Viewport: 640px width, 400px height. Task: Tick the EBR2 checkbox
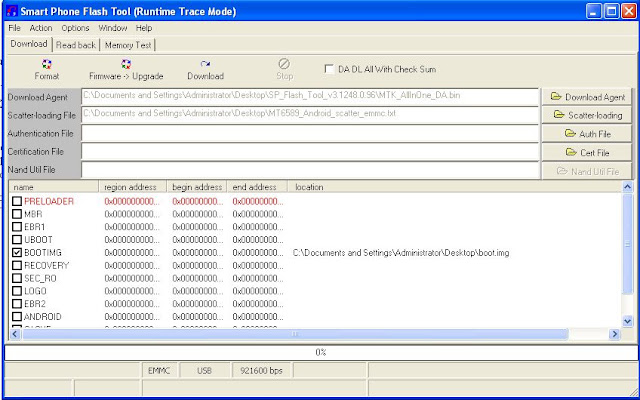tap(17, 304)
